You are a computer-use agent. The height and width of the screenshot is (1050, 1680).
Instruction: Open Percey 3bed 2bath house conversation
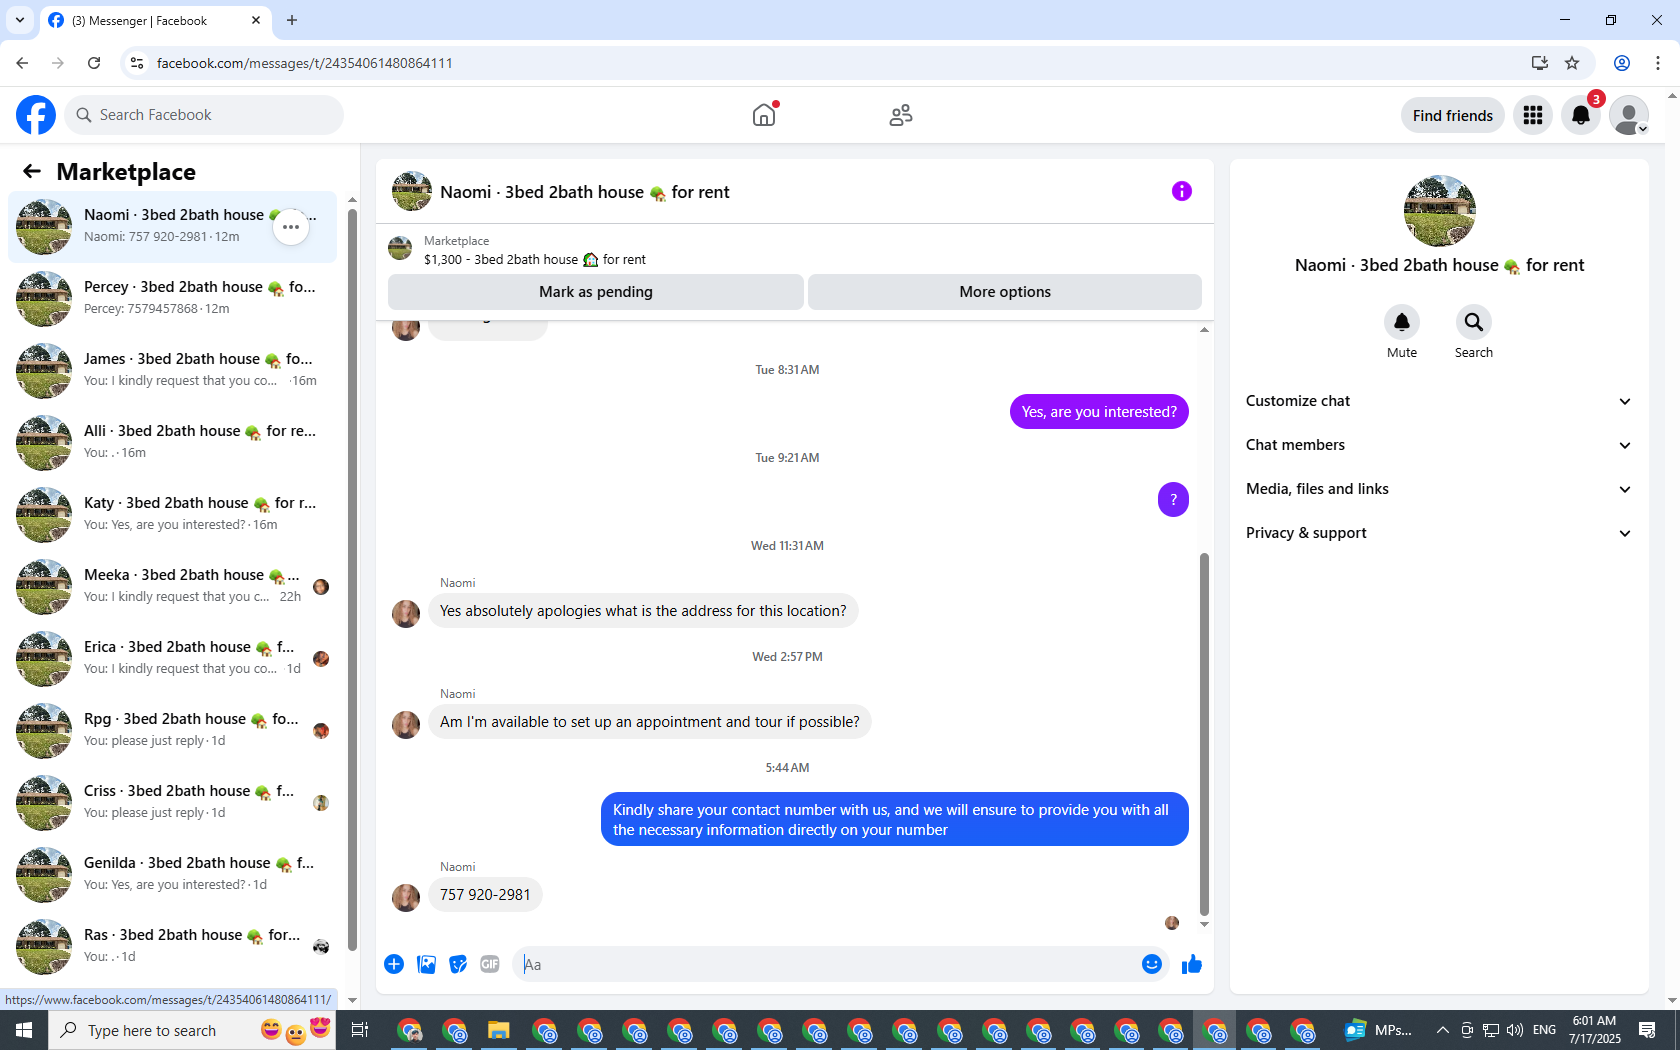click(x=172, y=299)
